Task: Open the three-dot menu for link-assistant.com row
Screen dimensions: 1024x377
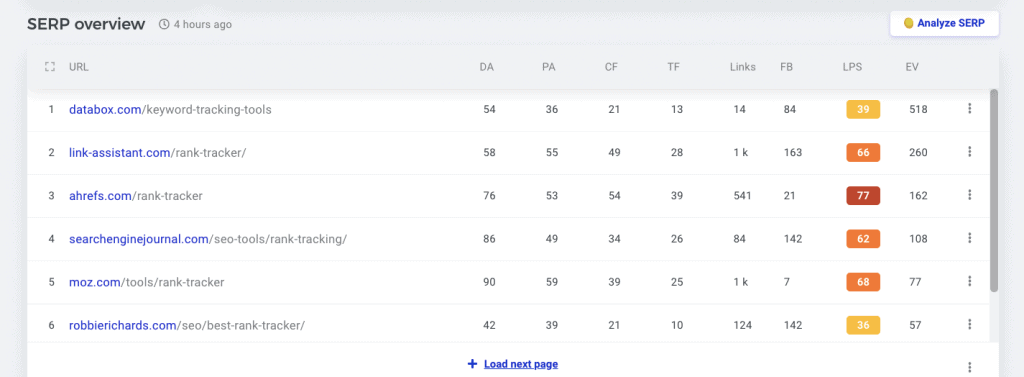Action: click(970, 152)
